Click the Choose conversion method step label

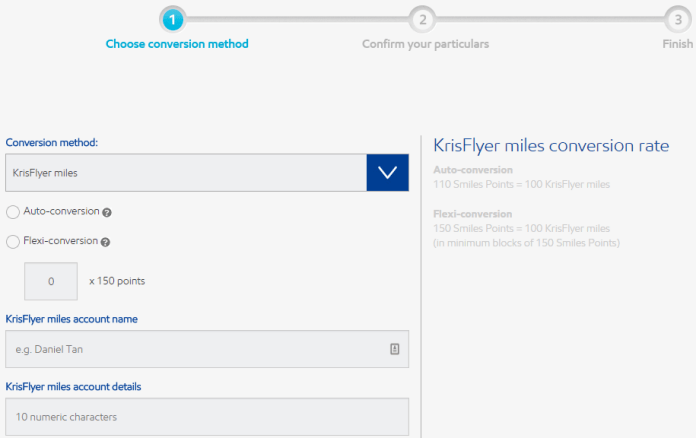(x=177, y=44)
